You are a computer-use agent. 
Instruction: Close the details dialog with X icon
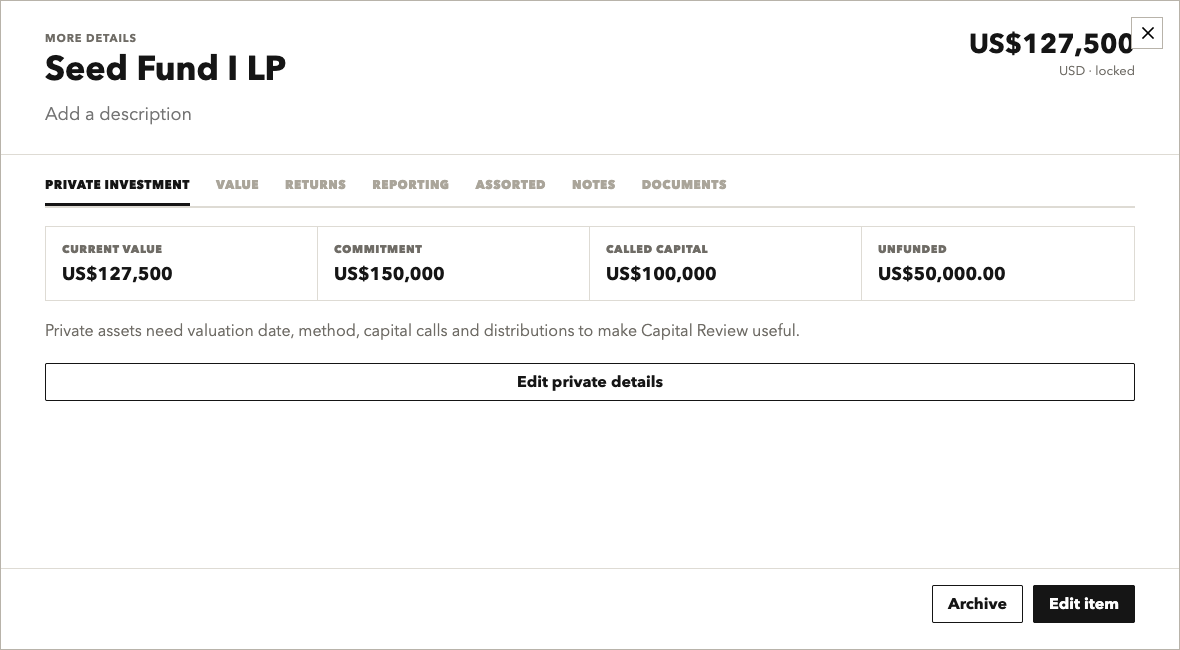1147,33
